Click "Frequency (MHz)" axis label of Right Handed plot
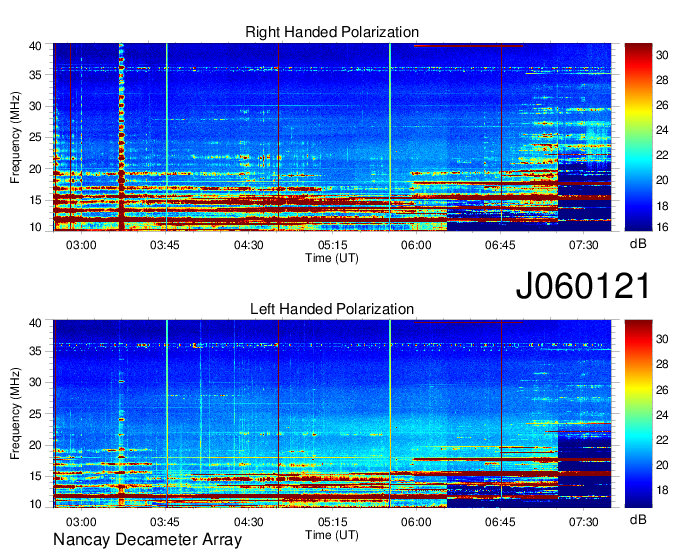This screenshot has height=552, width=680. [x=15, y=137]
